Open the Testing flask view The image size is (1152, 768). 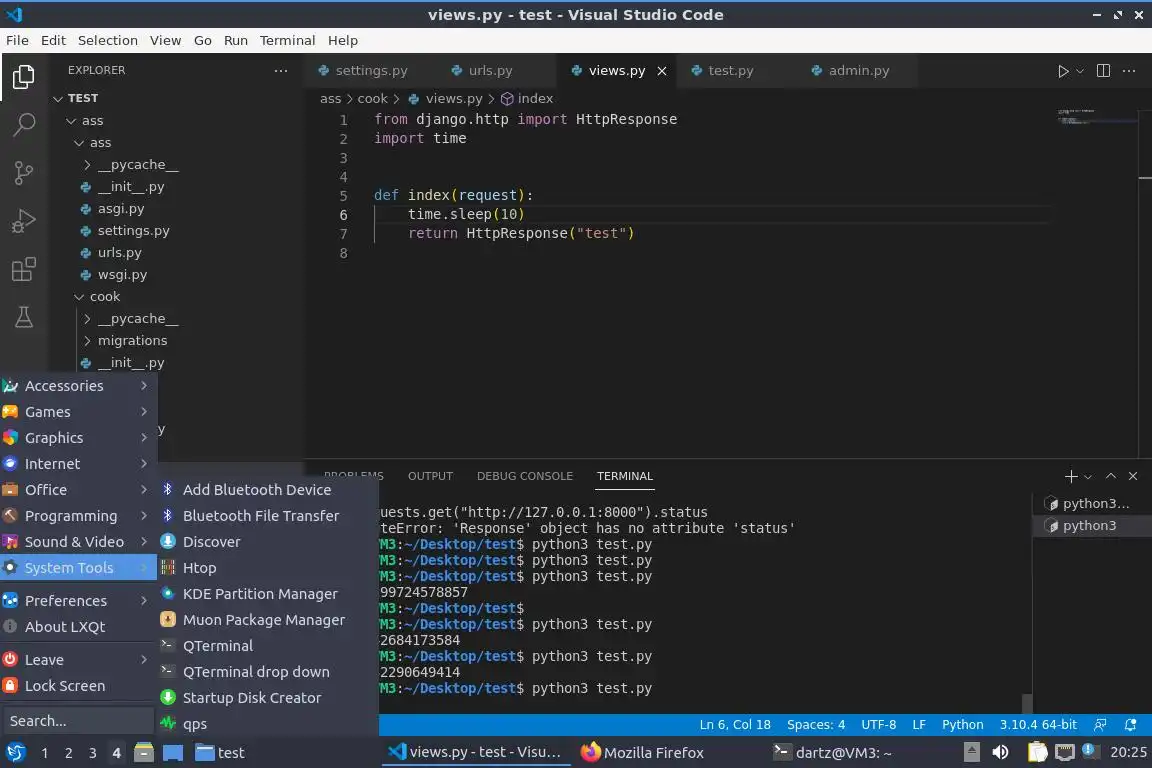point(24,317)
